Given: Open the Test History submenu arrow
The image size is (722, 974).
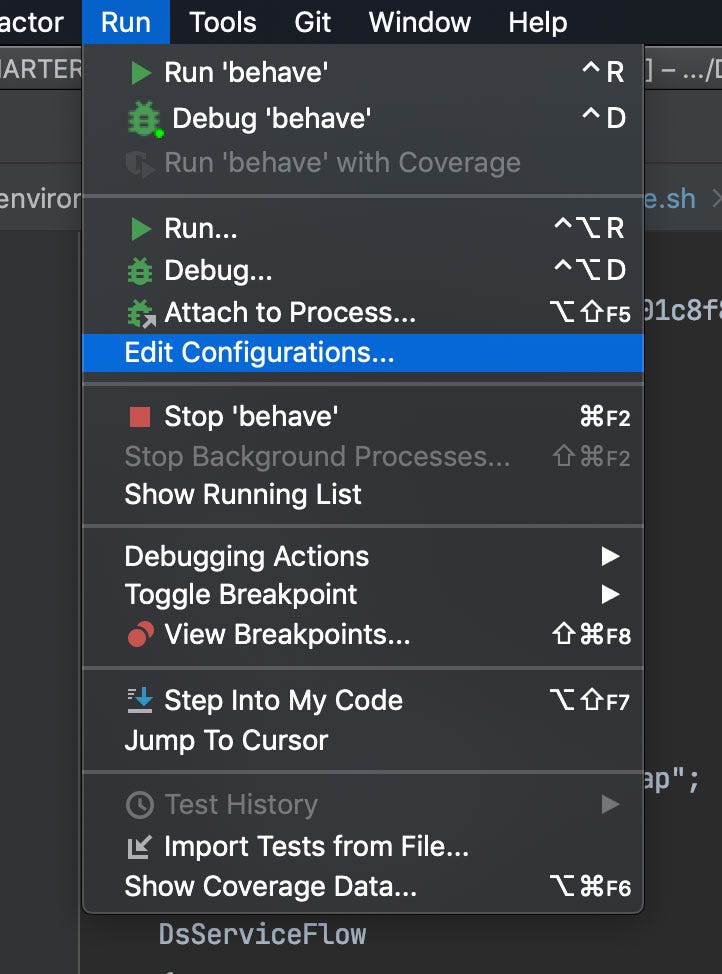Looking at the screenshot, I should click(x=613, y=805).
